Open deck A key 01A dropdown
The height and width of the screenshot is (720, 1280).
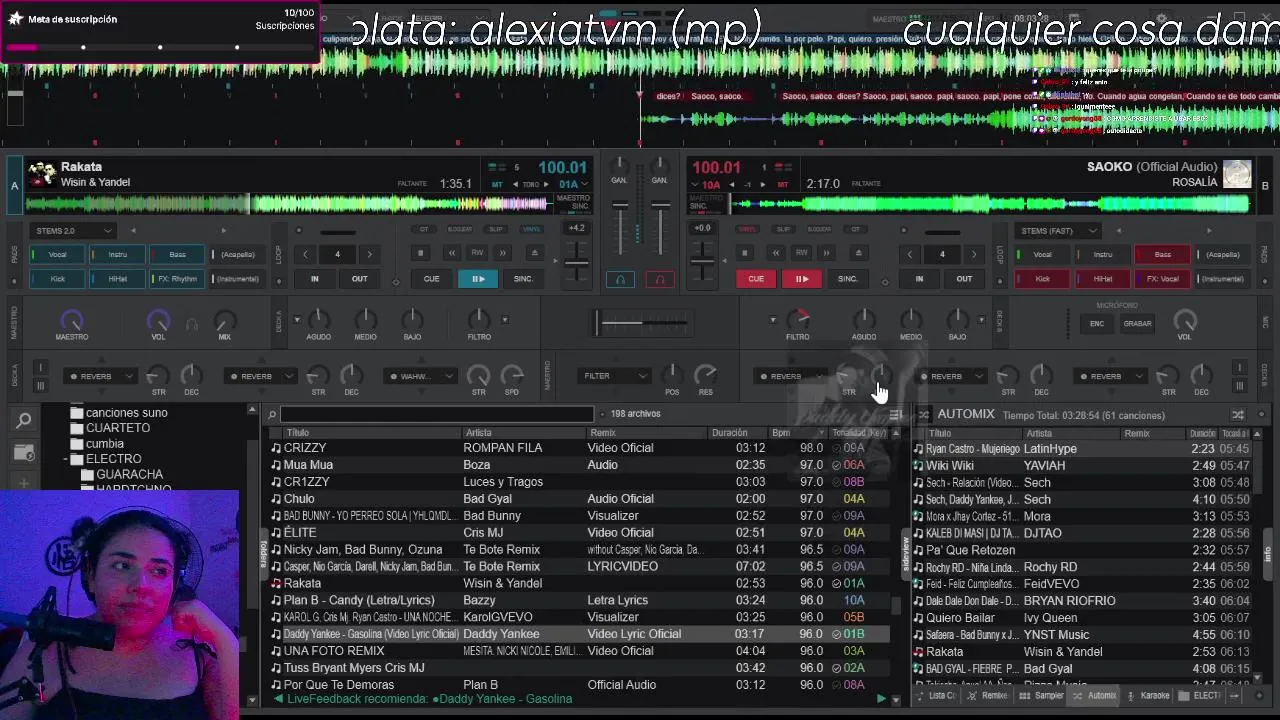coord(571,184)
